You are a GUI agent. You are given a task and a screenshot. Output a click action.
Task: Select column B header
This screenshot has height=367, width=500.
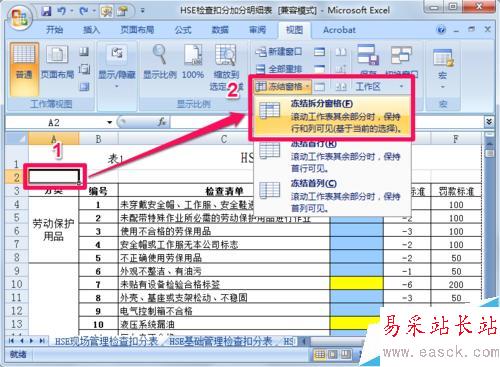point(98,139)
